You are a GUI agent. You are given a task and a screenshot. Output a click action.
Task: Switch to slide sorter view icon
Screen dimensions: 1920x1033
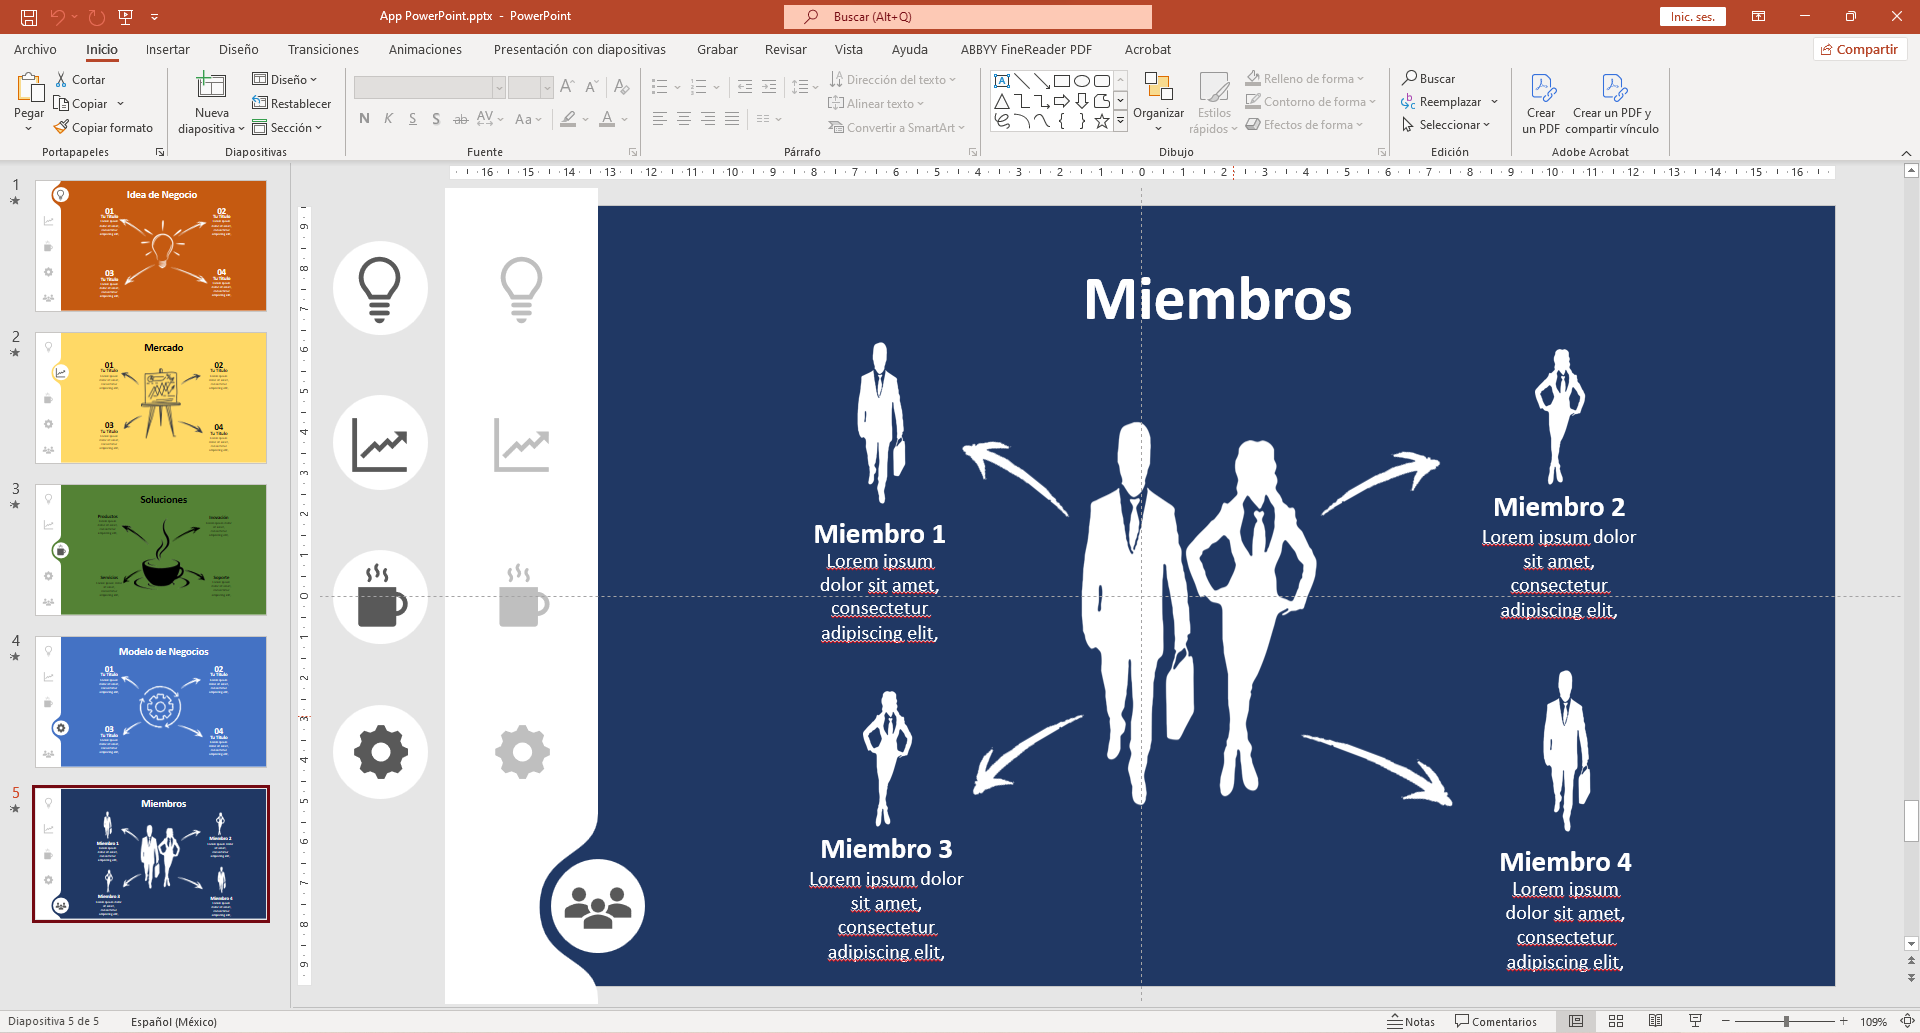(x=1616, y=1021)
